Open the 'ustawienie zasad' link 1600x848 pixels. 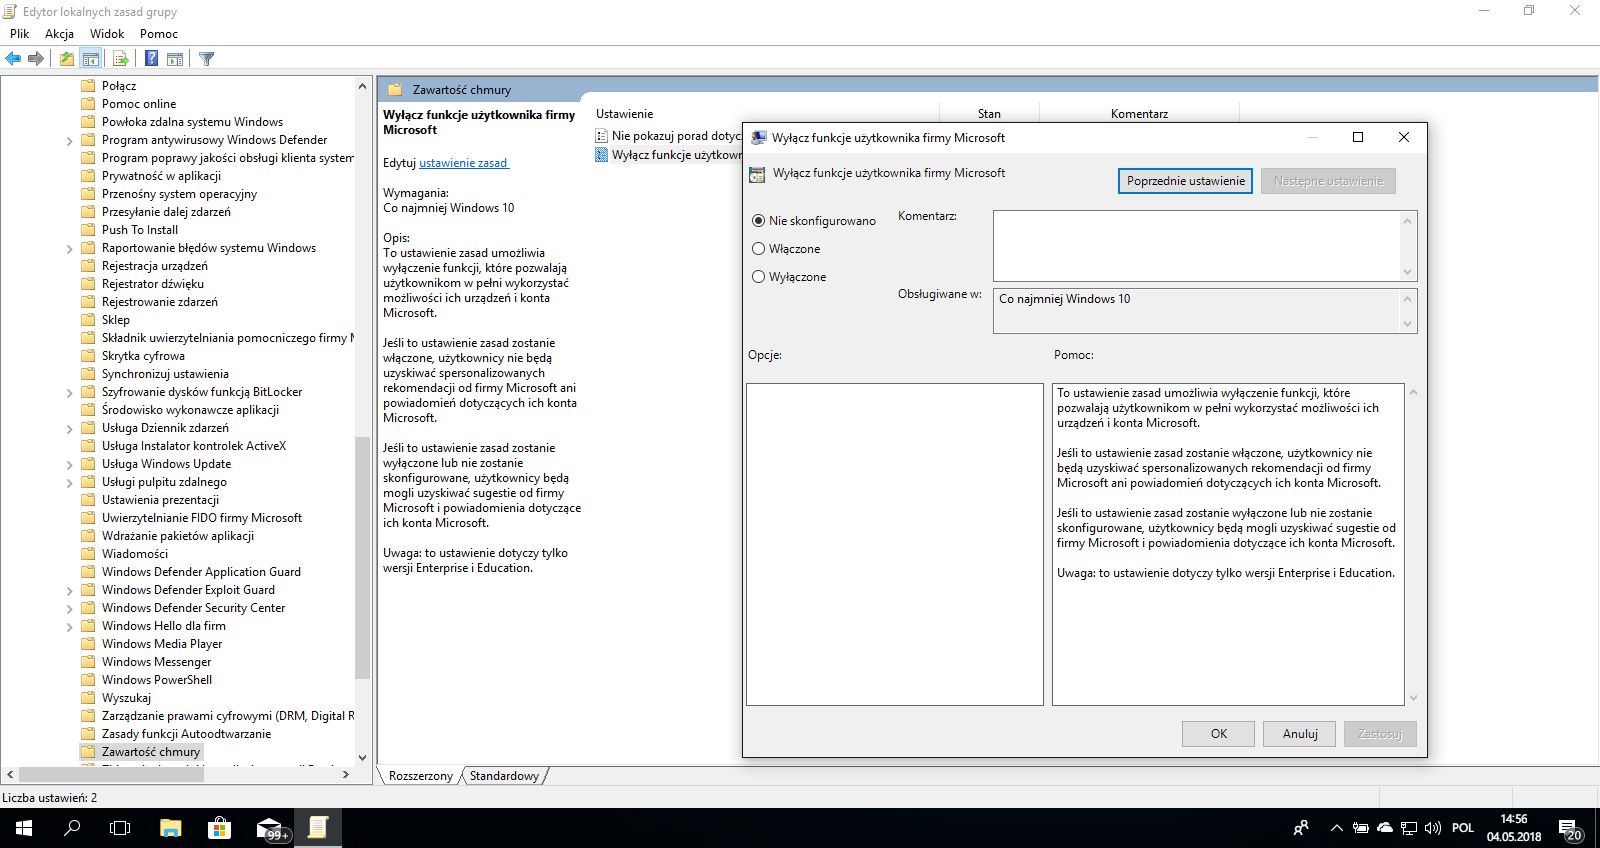pyautogui.click(x=463, y=163)
